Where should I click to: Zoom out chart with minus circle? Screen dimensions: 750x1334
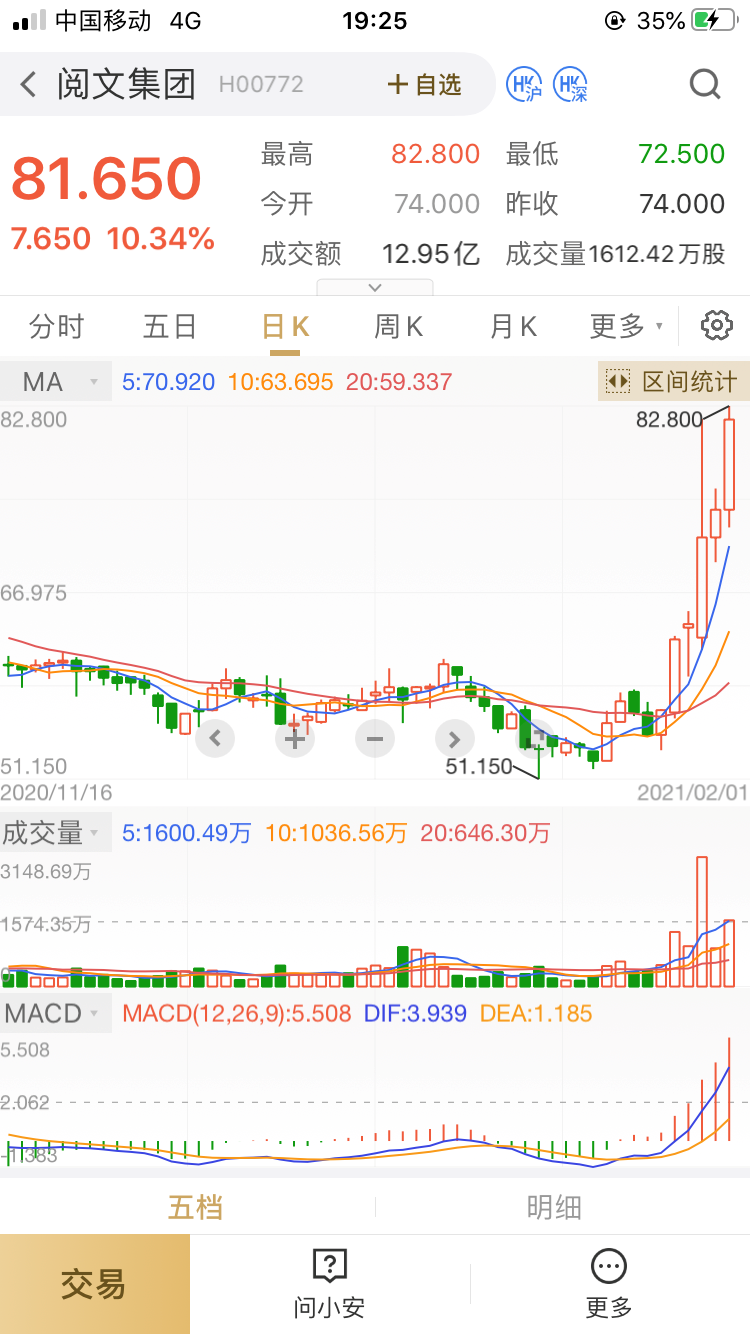374,739
